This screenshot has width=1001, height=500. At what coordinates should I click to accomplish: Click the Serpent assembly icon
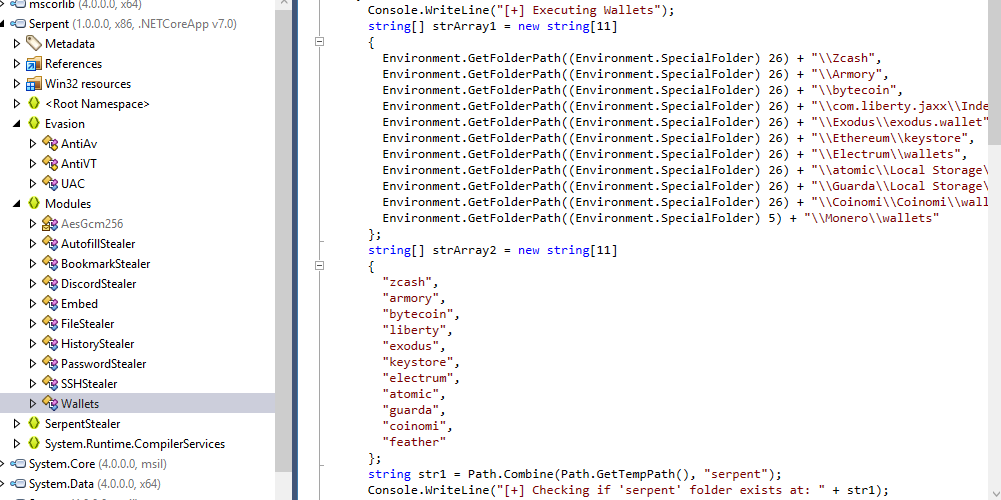click(18, 24)
